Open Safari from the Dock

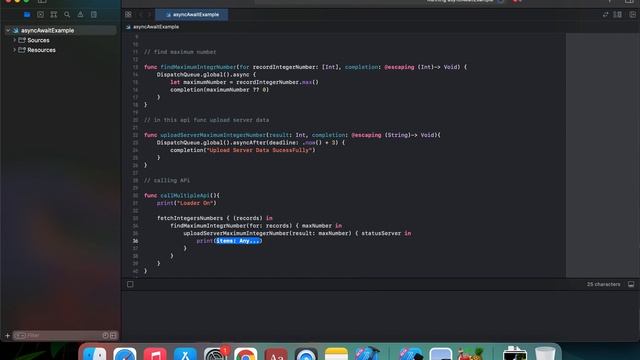[x=125, y=354]
